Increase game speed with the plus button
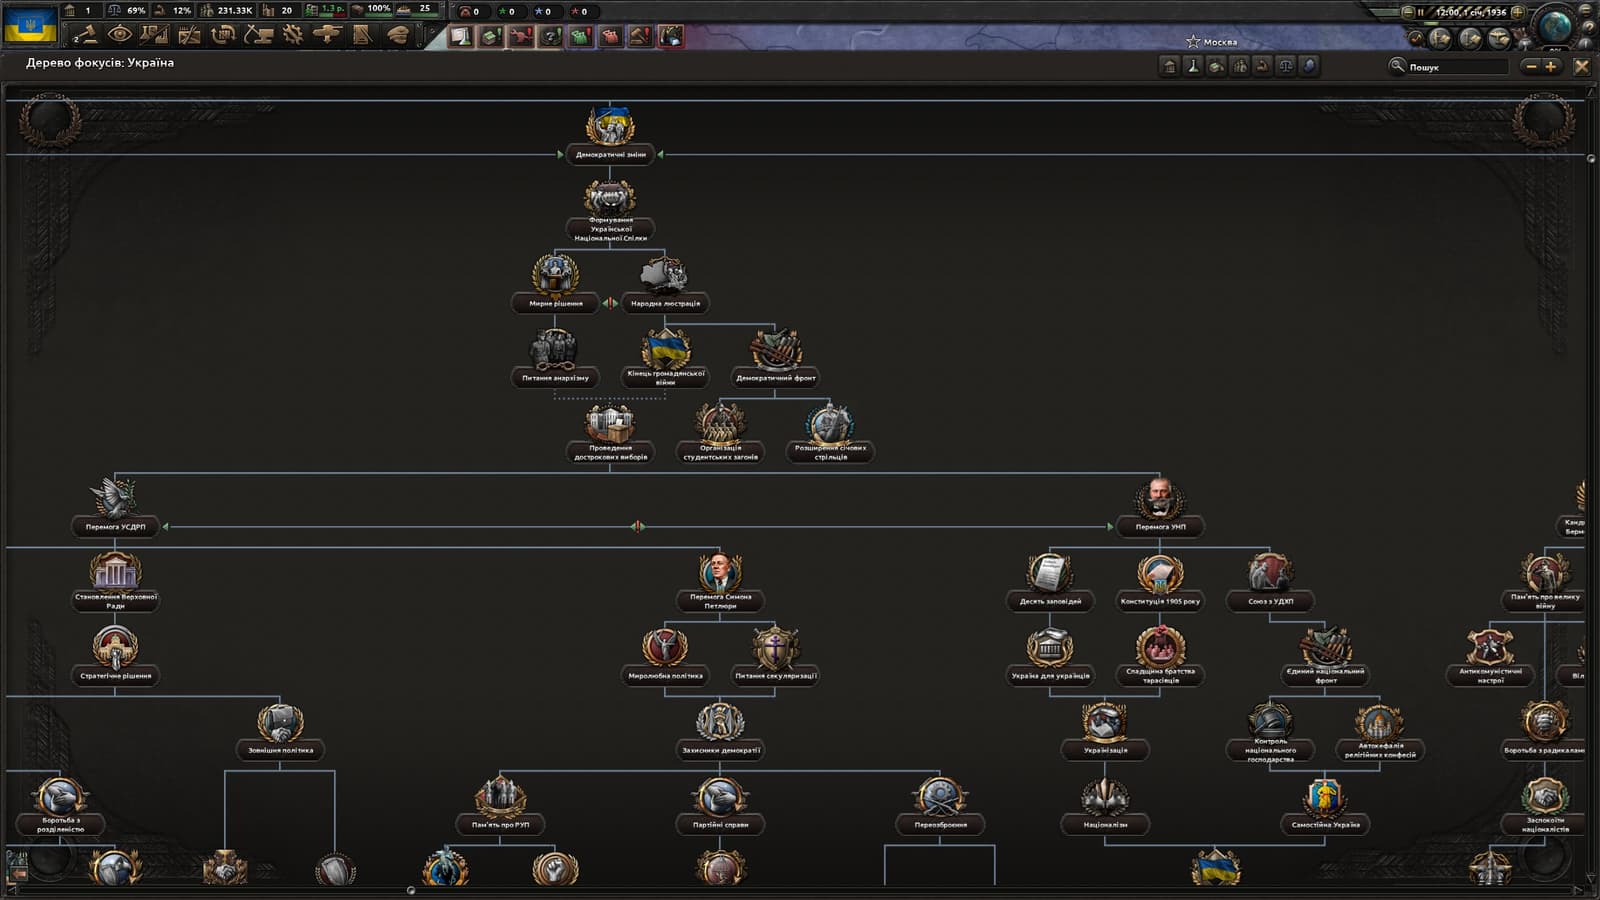The height and width of the screenshot is (900, 1600). click(x=1518, y=12)
